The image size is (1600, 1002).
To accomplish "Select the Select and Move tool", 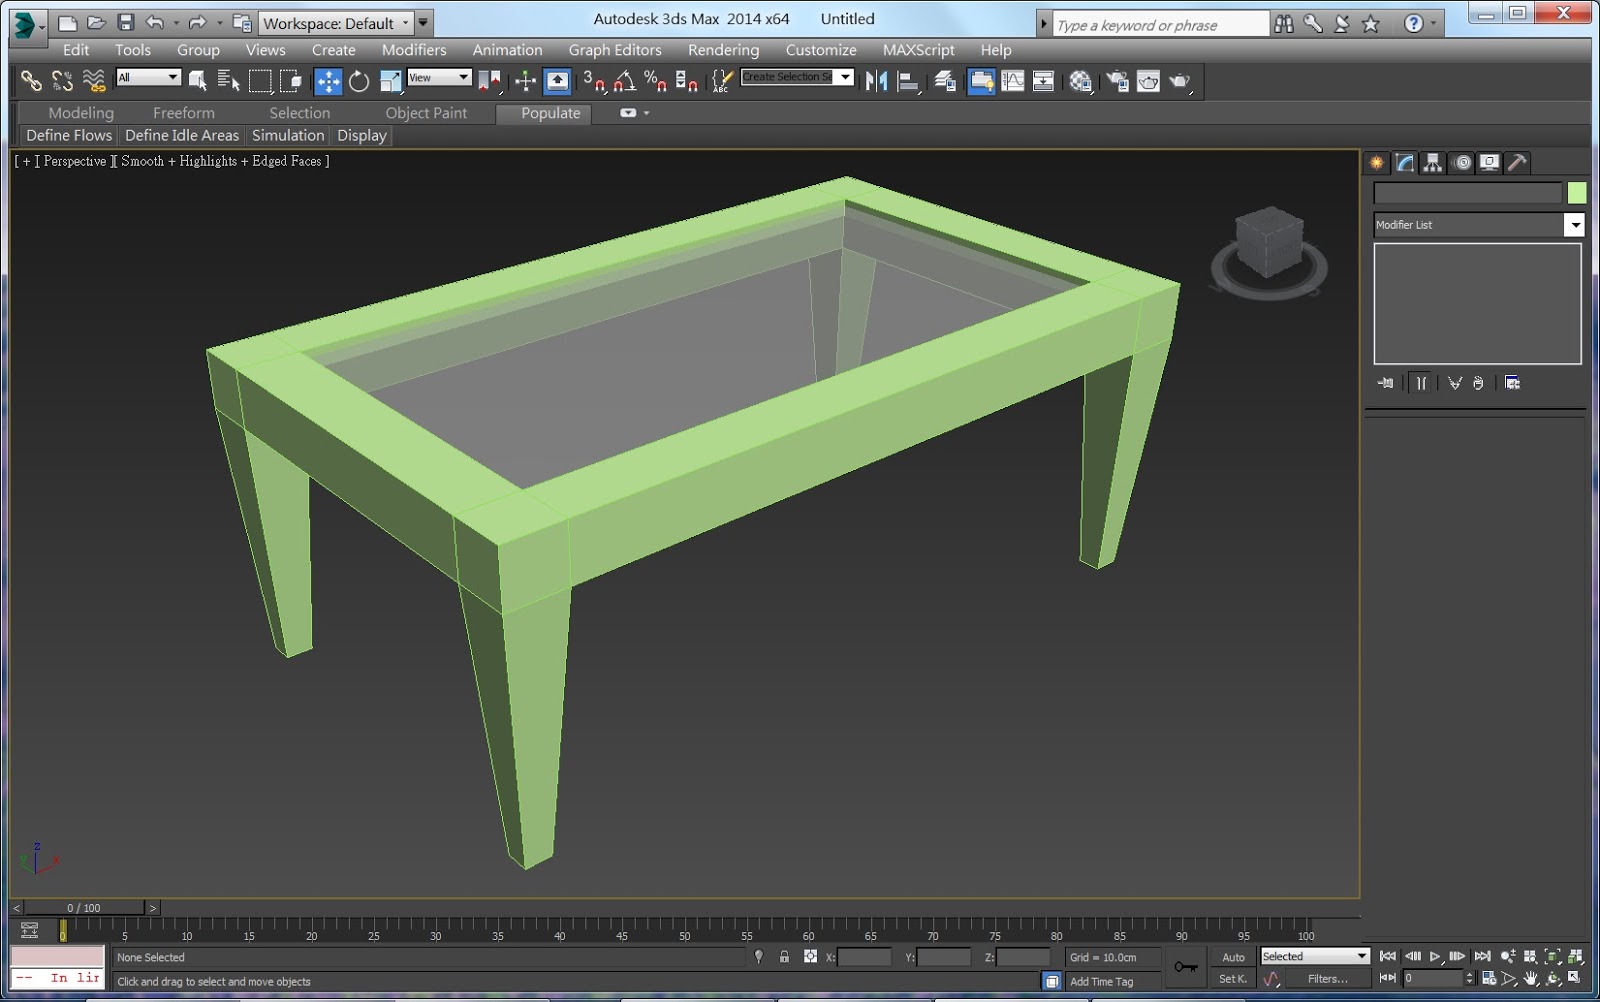I will (326, 81).
